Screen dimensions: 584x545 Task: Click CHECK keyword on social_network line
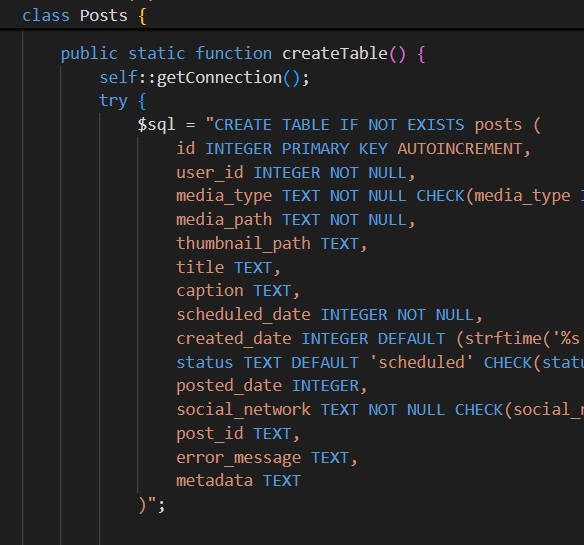(x=479, y=410)
